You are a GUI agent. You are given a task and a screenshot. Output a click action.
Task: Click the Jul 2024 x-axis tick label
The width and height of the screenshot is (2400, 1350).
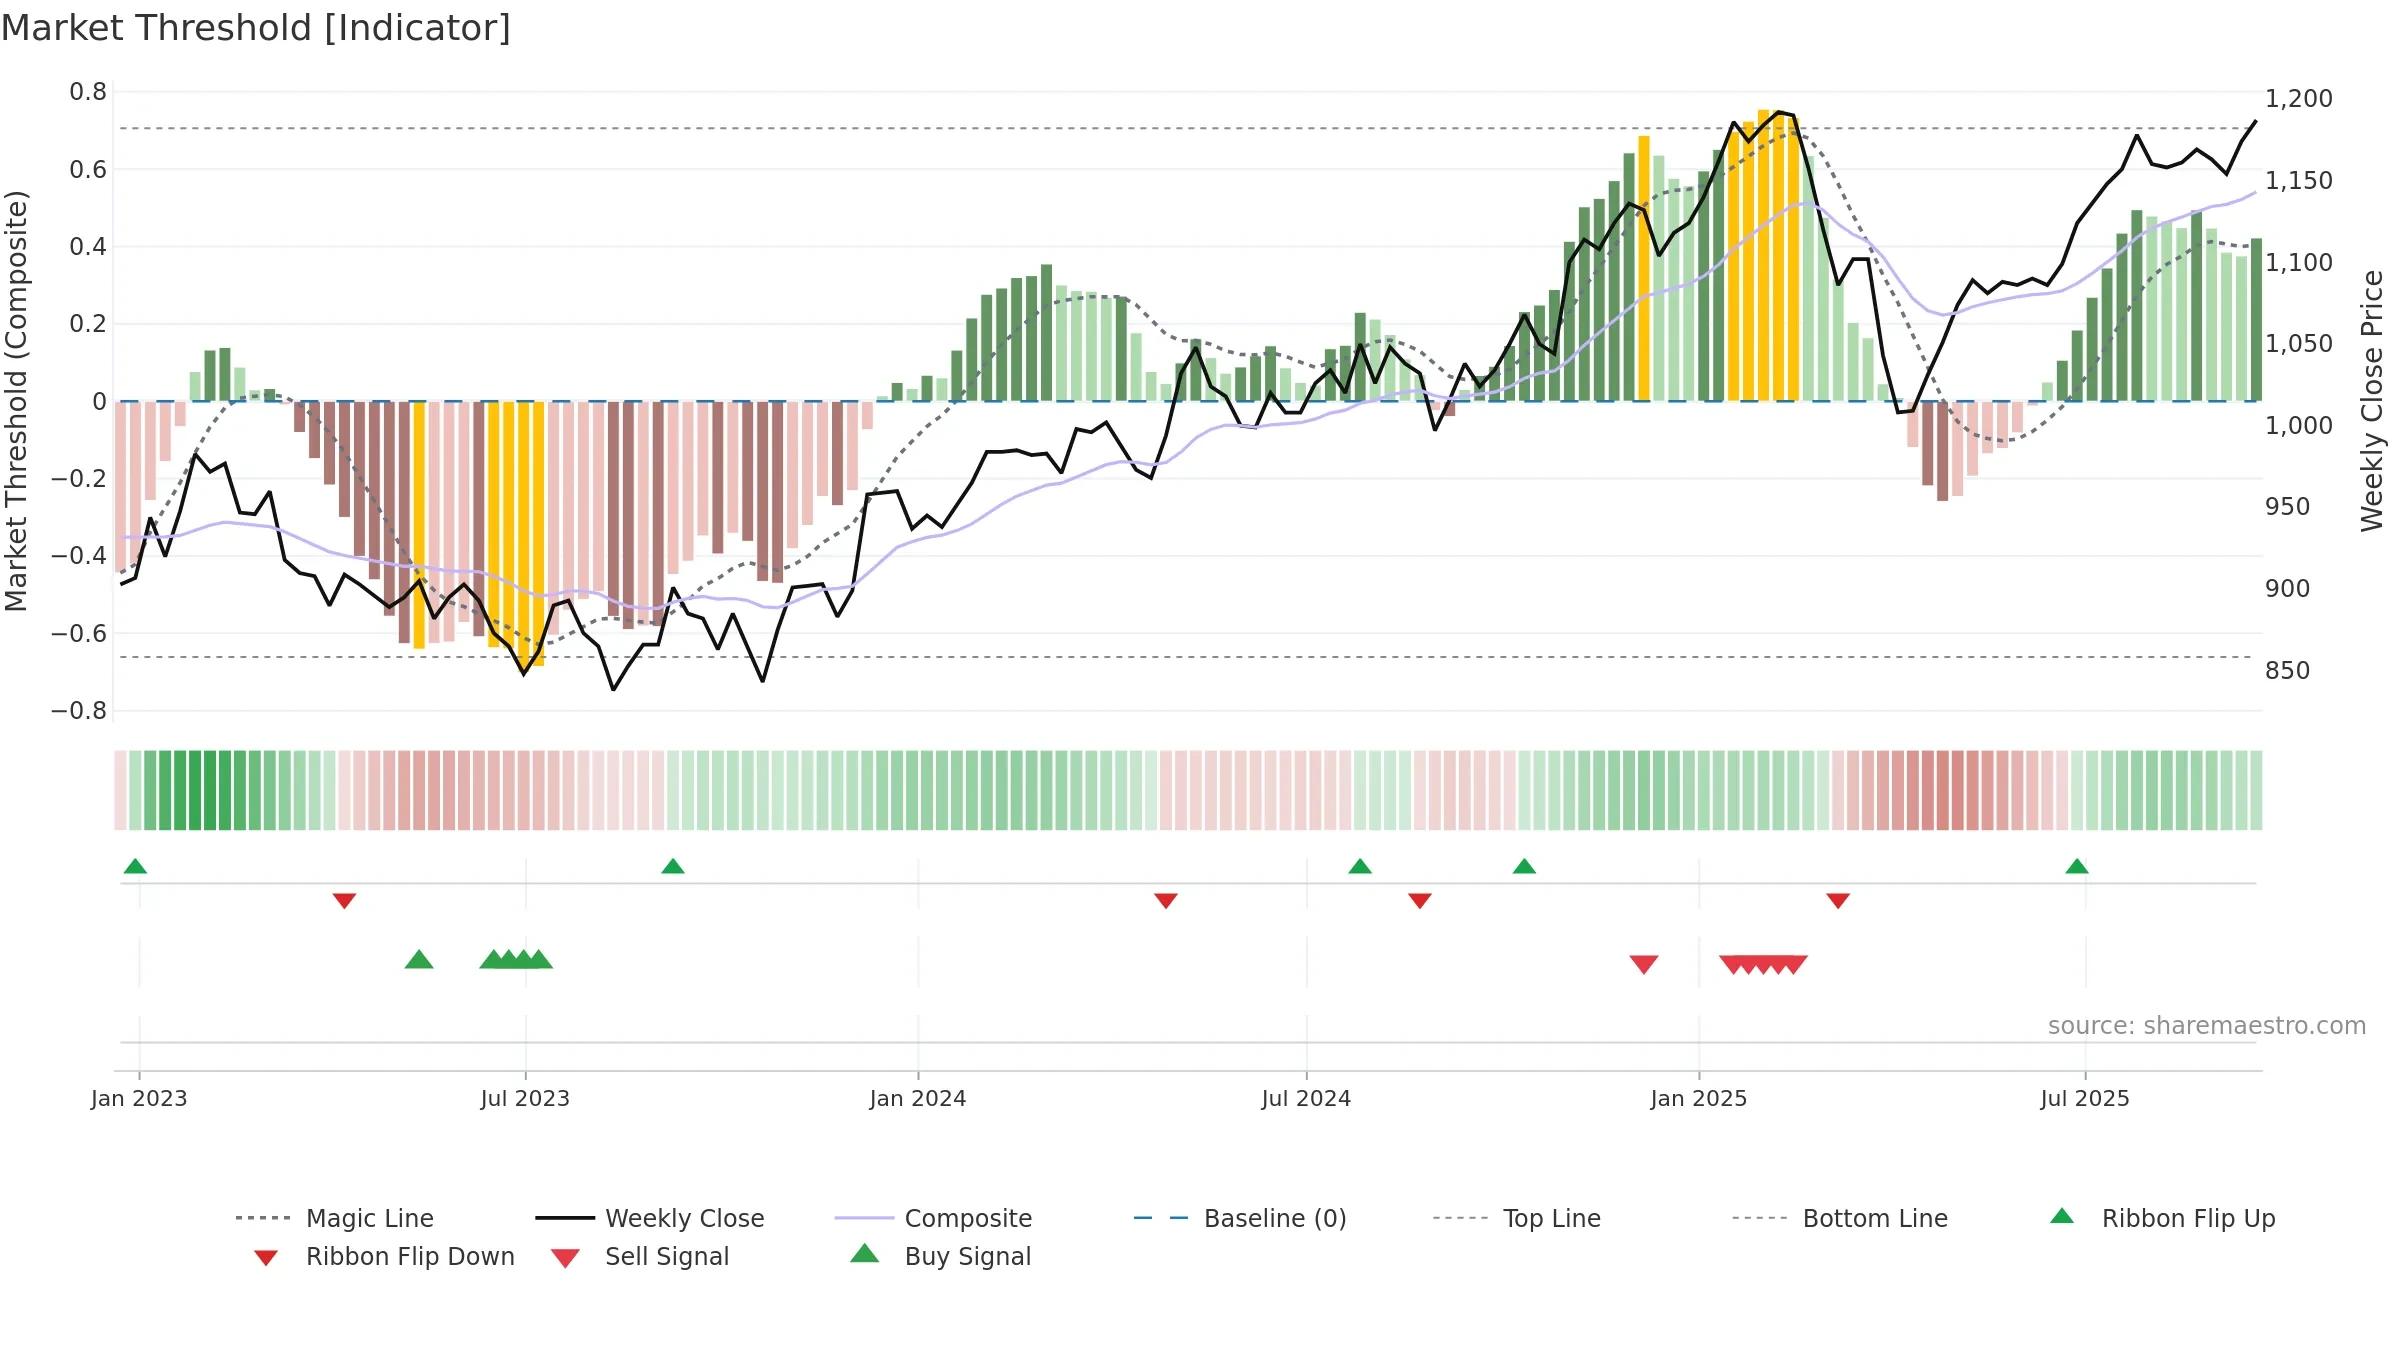click(1306, 1099)
